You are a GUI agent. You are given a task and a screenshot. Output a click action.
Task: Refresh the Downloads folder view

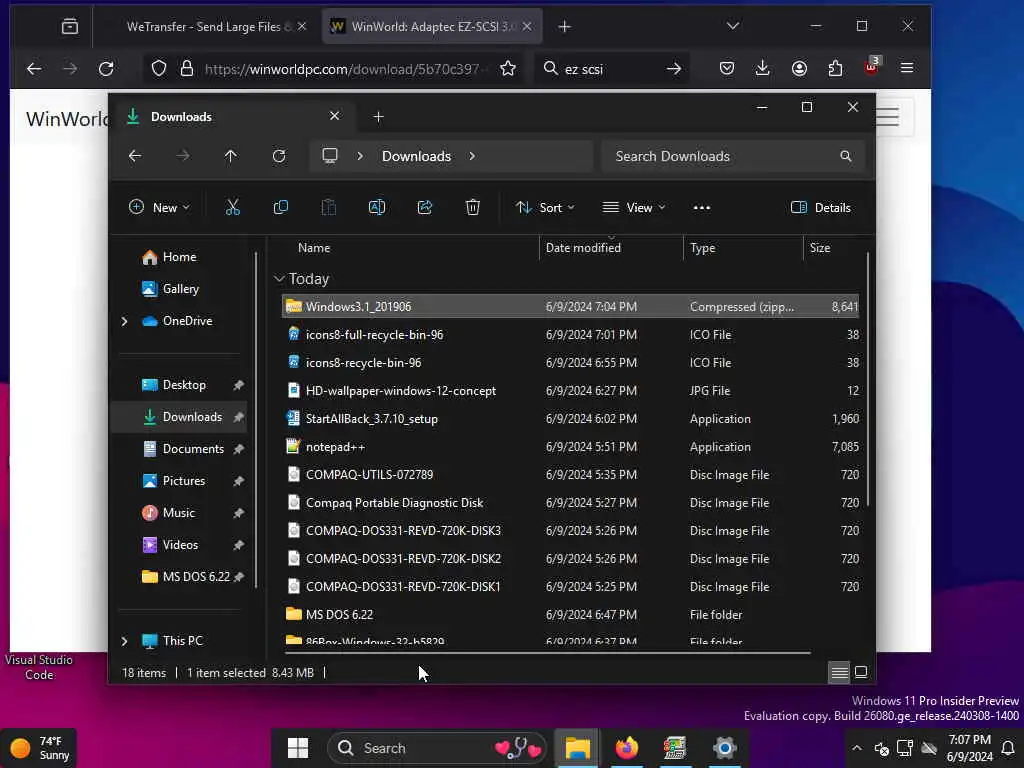(x=279, y=156)
